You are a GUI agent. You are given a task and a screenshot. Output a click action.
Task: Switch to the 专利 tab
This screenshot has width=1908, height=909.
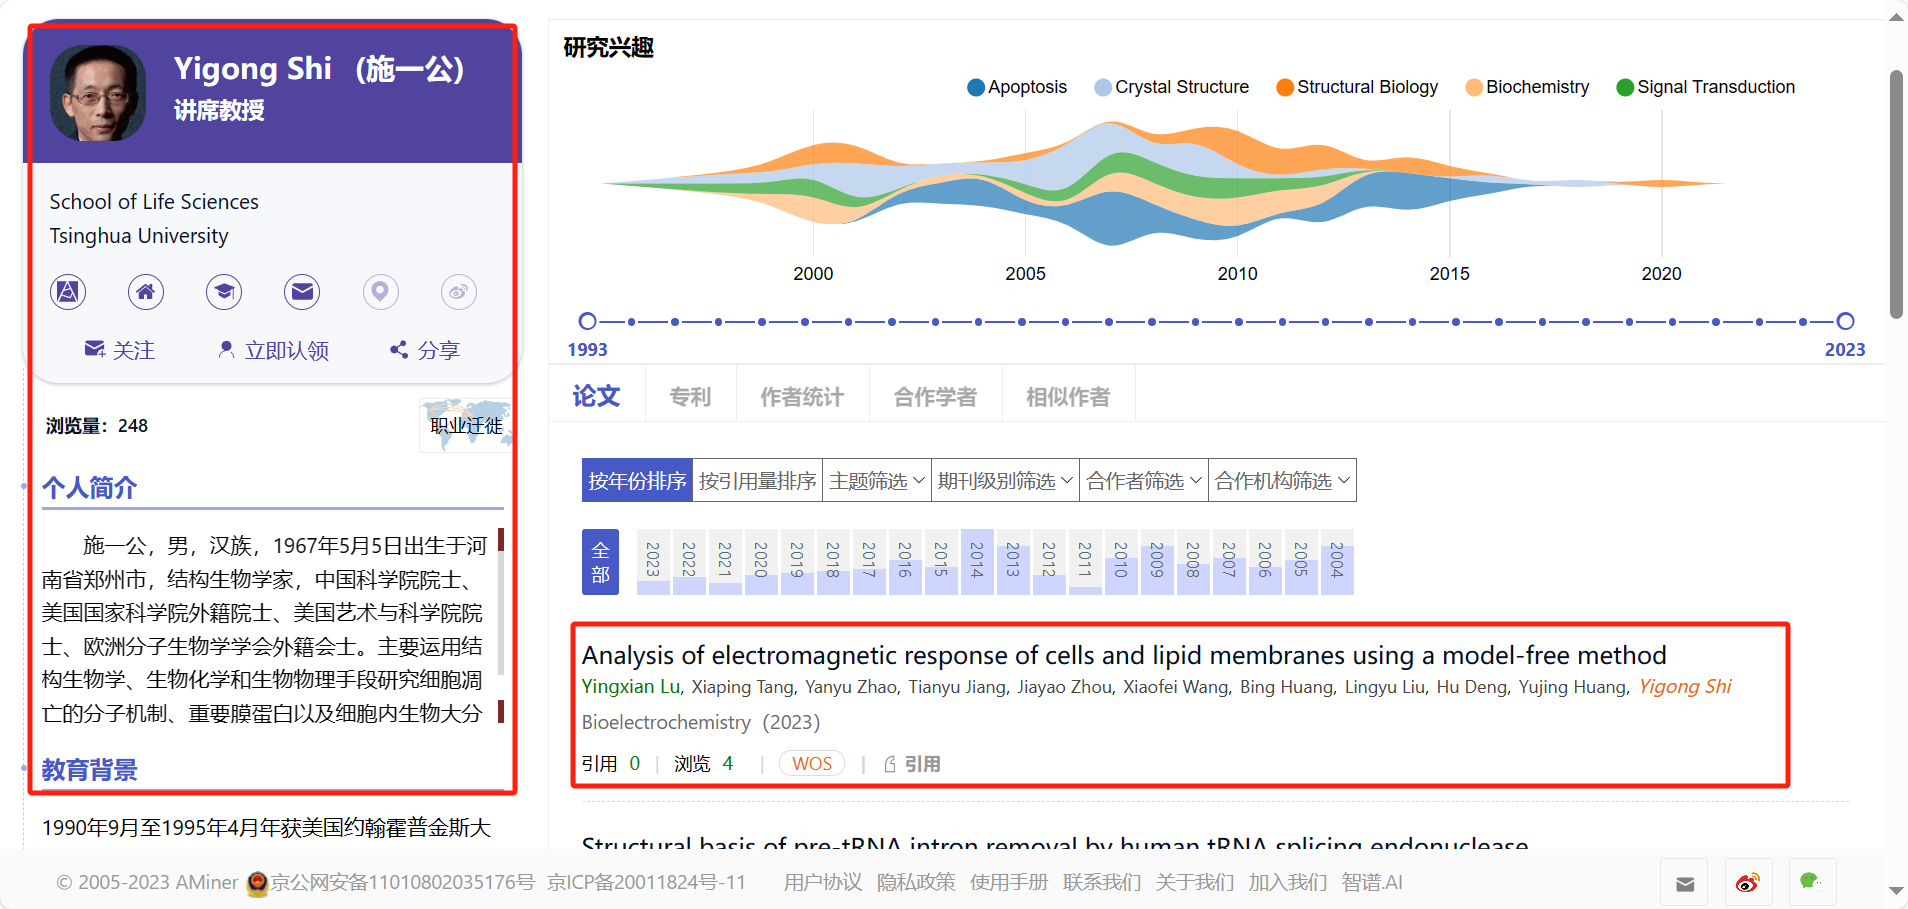(690, 397)
